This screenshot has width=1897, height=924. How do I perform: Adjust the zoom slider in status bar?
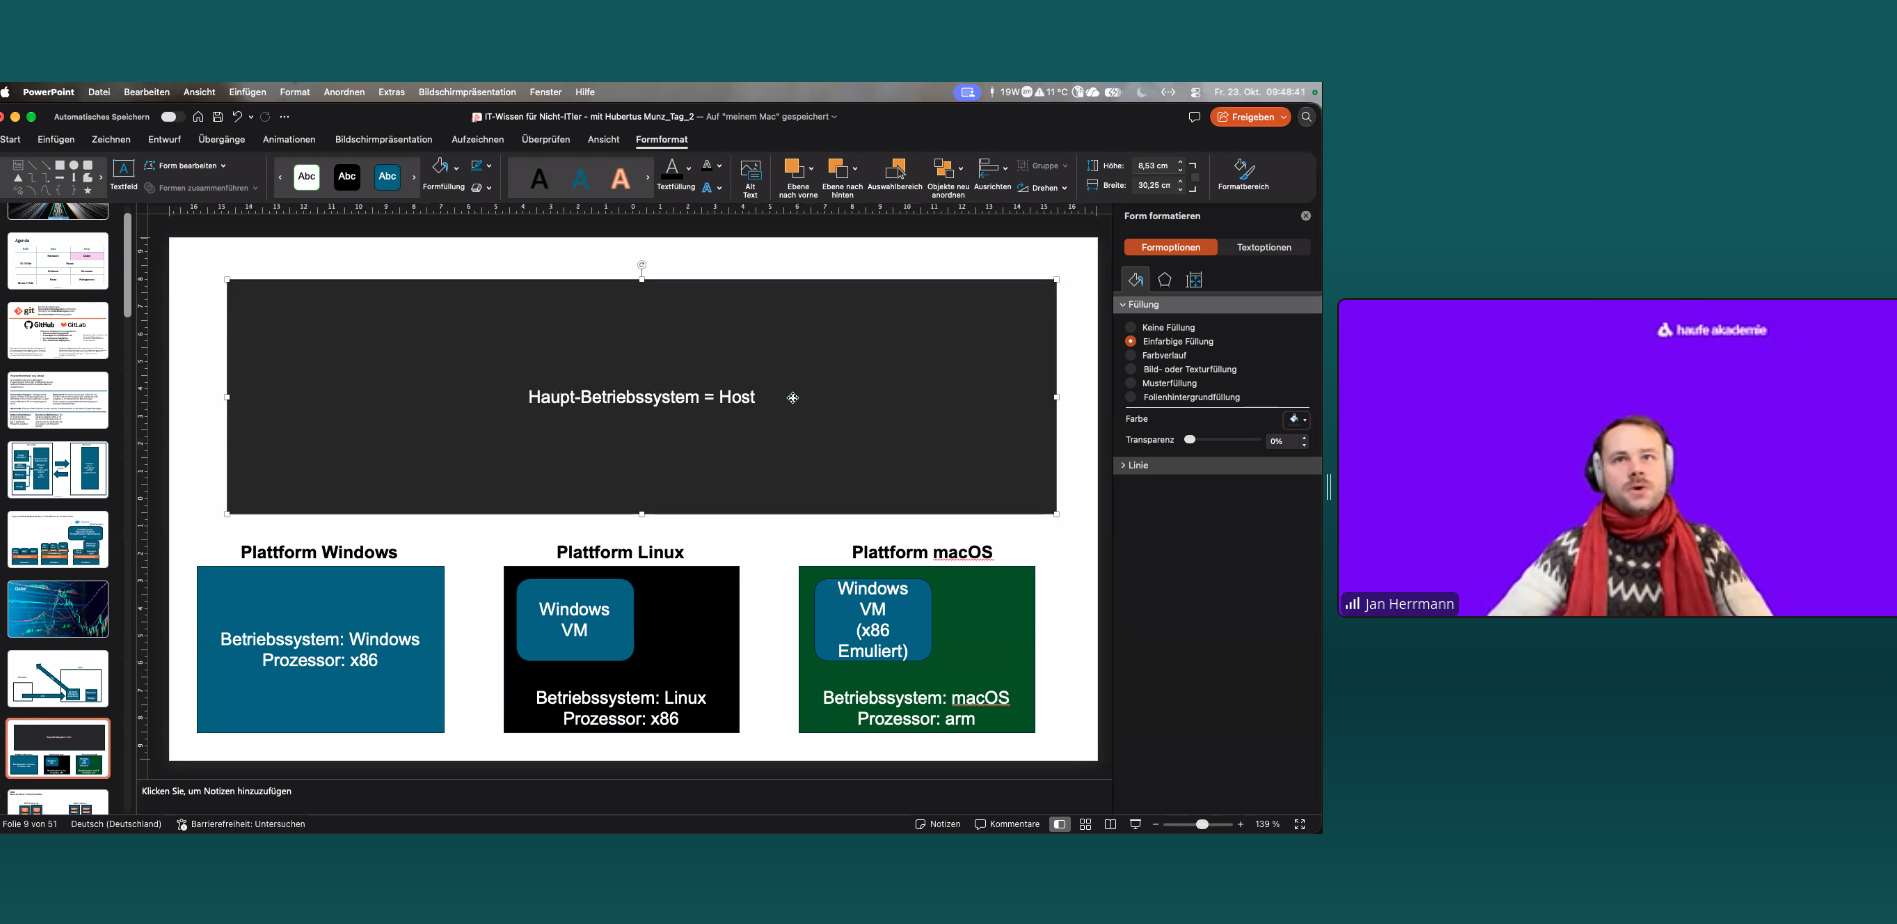tap(1202, 824)
